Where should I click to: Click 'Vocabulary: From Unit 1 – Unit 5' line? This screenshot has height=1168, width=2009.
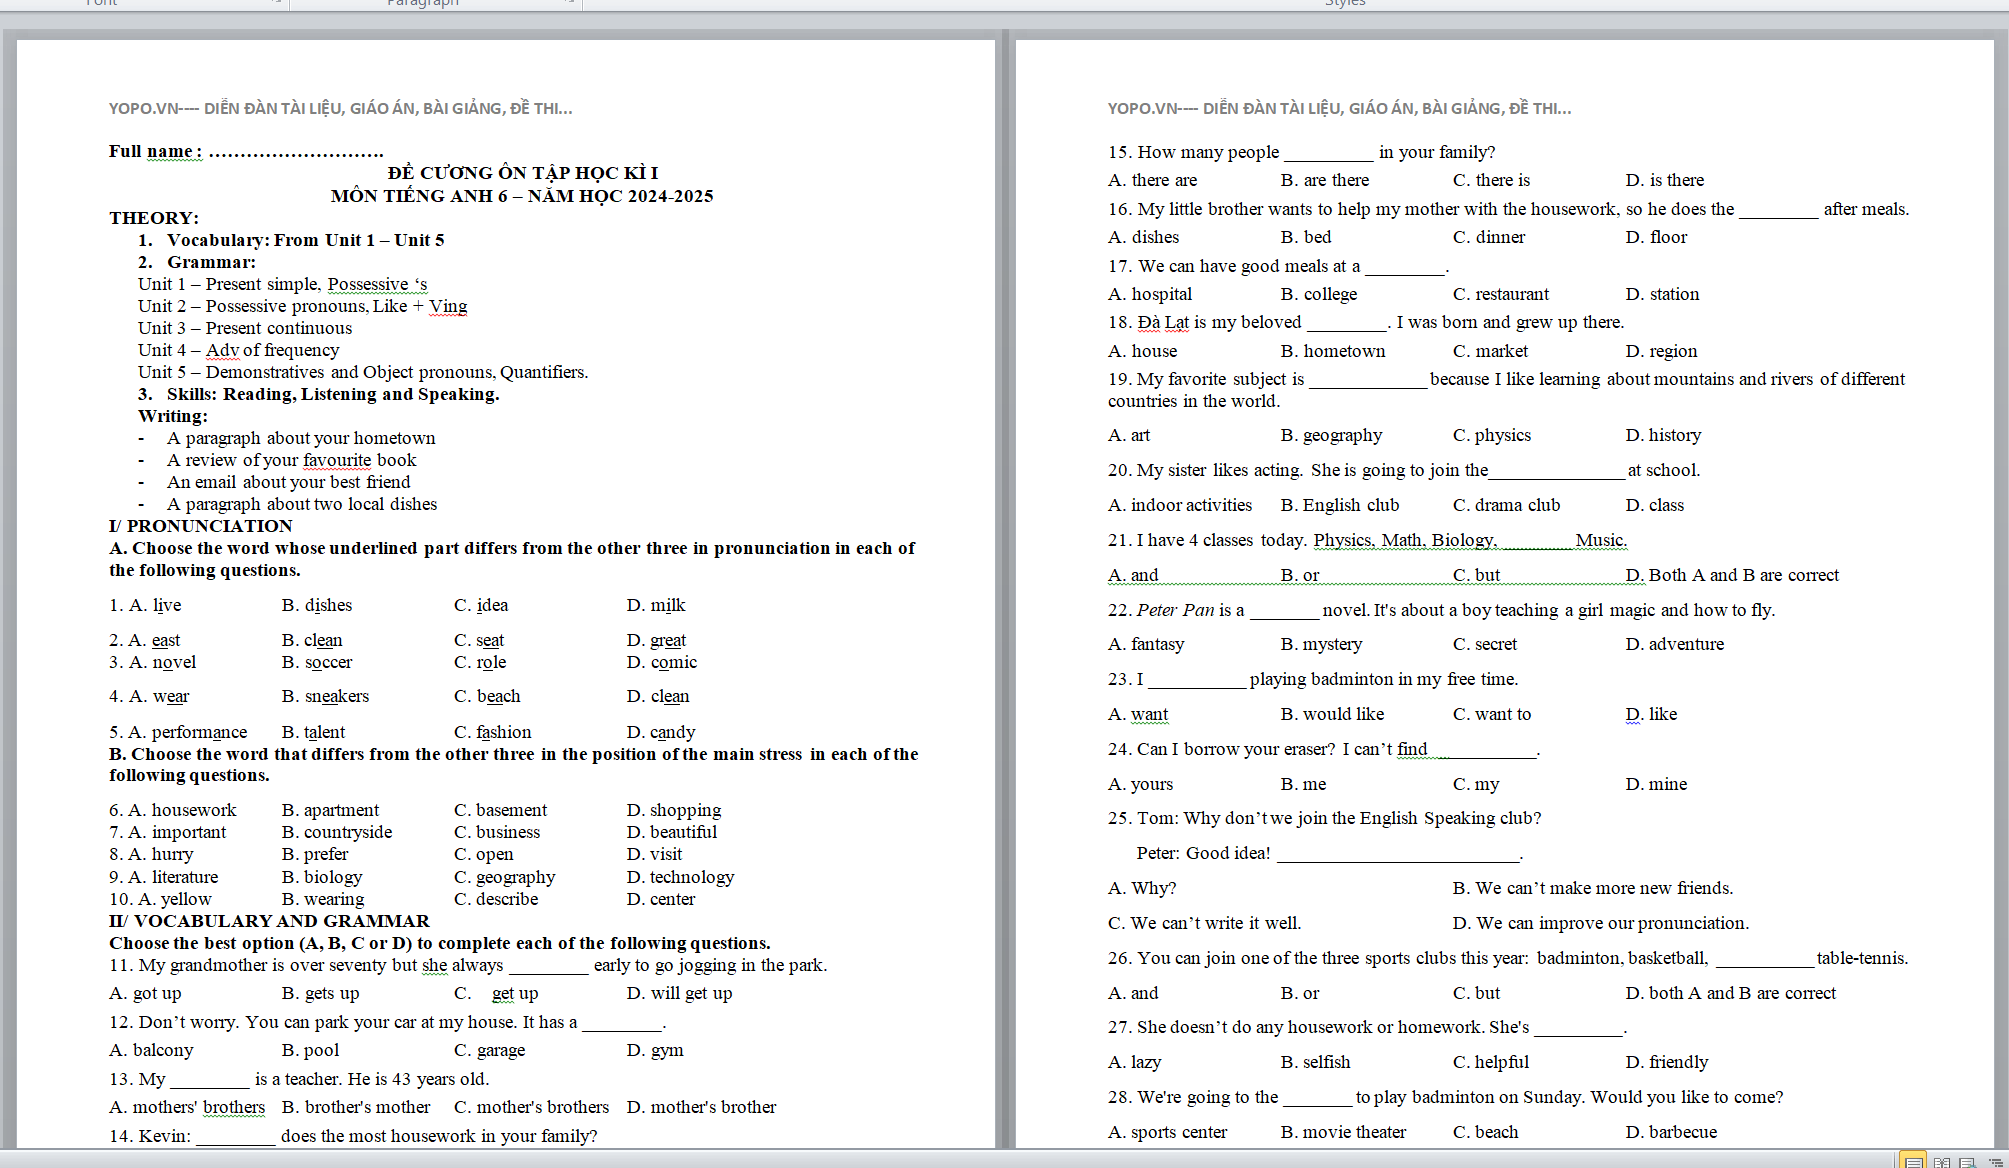(305, 240)
